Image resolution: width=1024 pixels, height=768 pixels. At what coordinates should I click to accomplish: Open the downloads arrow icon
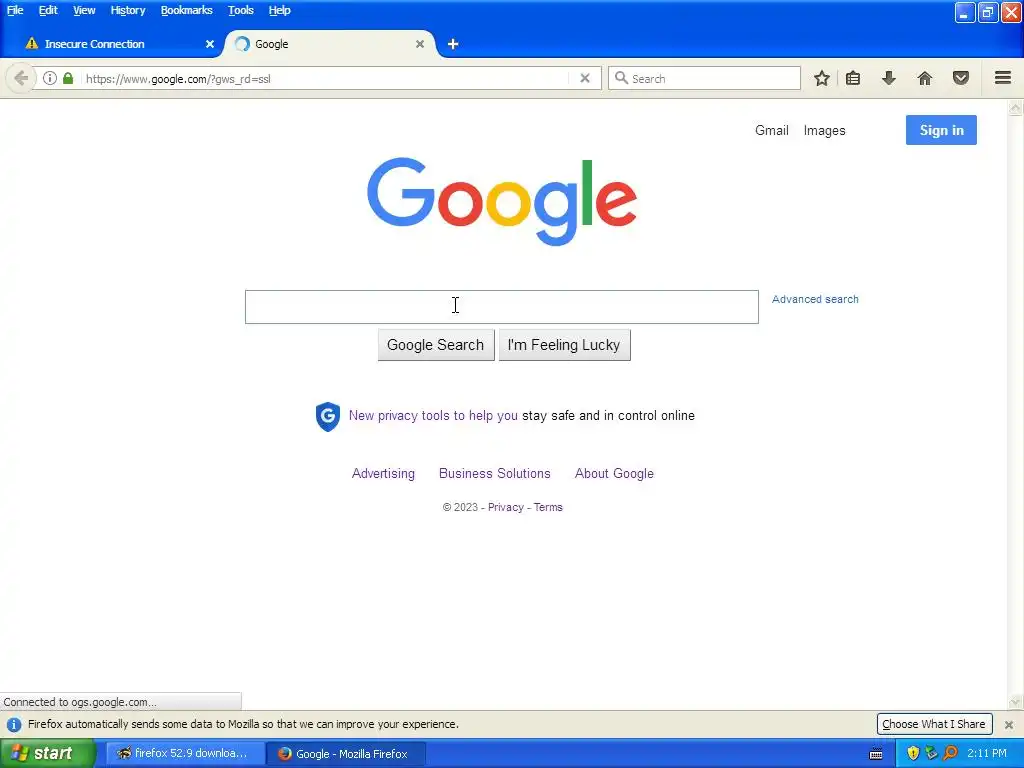[889, 78]
